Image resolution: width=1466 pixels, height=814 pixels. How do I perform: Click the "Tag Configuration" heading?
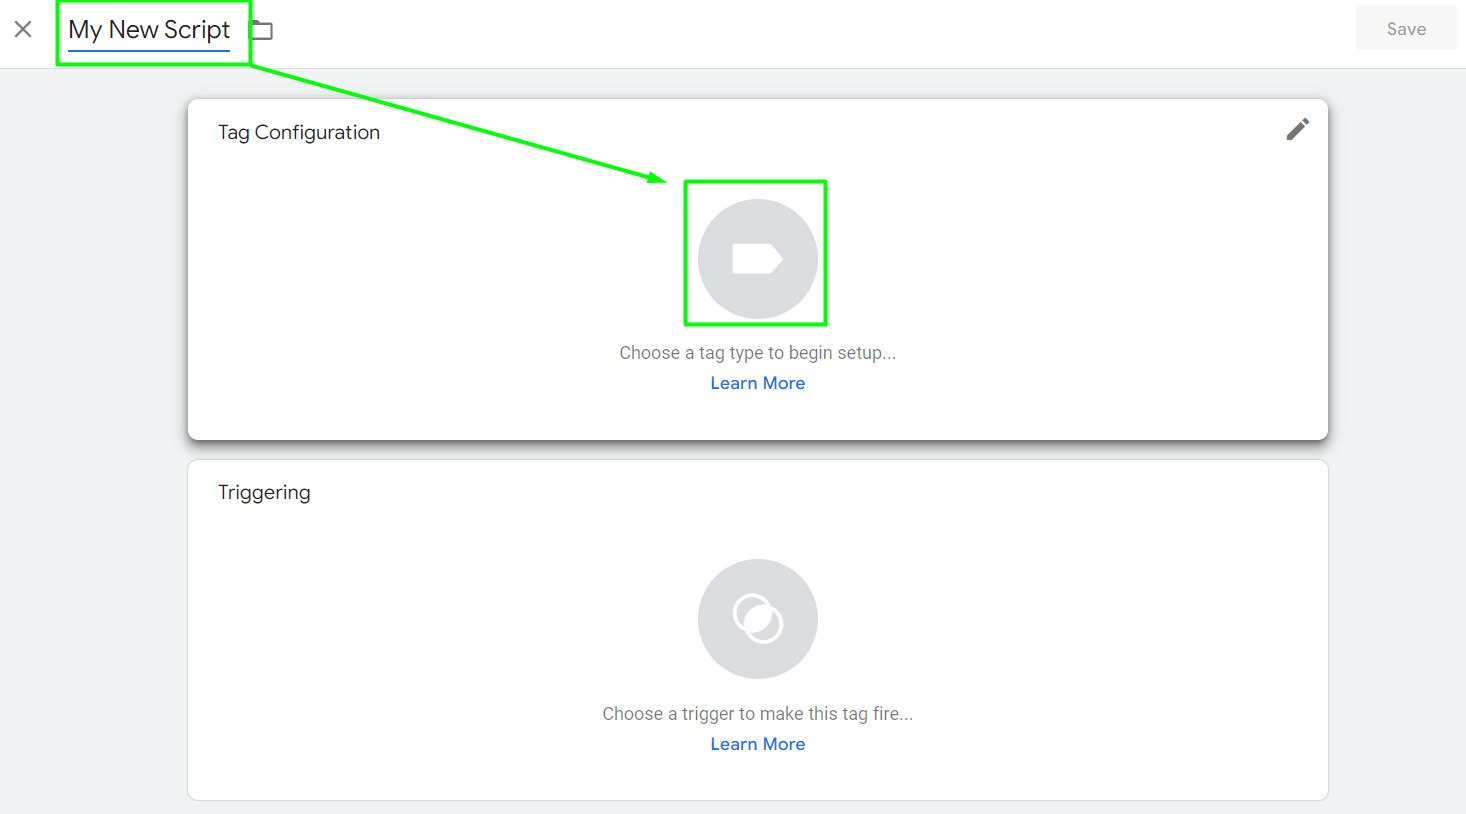pyautogui.click(x=299, y=132)
